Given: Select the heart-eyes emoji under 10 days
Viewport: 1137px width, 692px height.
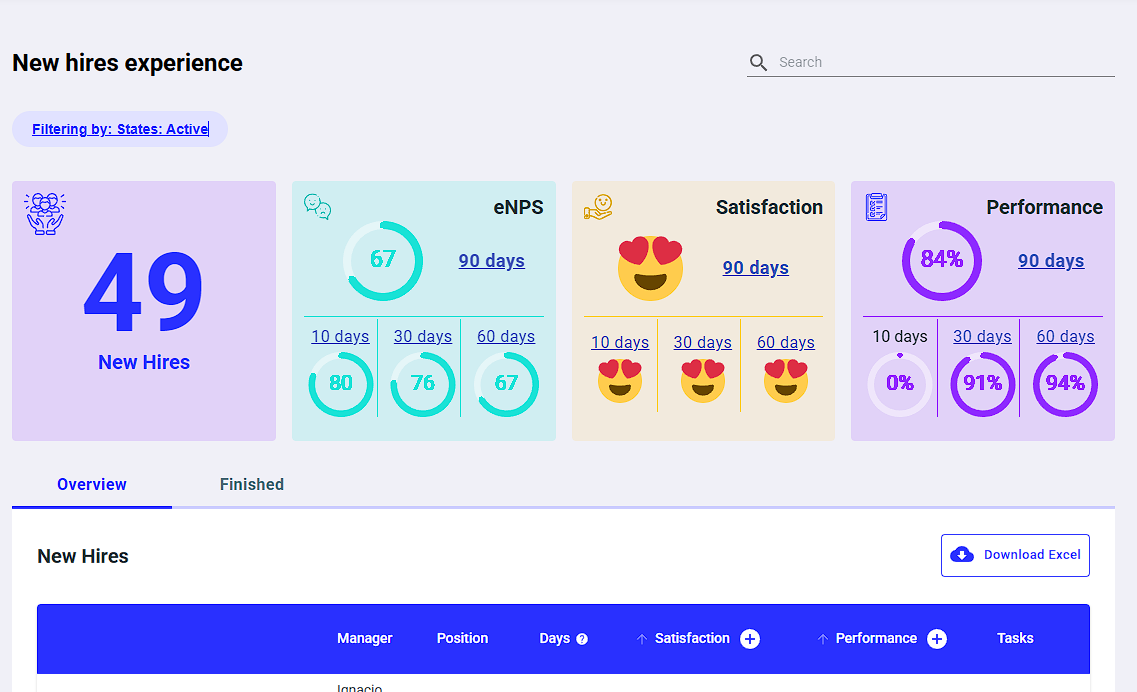Looking at the screenshot, I should pyautogui.click(x=620, y=380).
